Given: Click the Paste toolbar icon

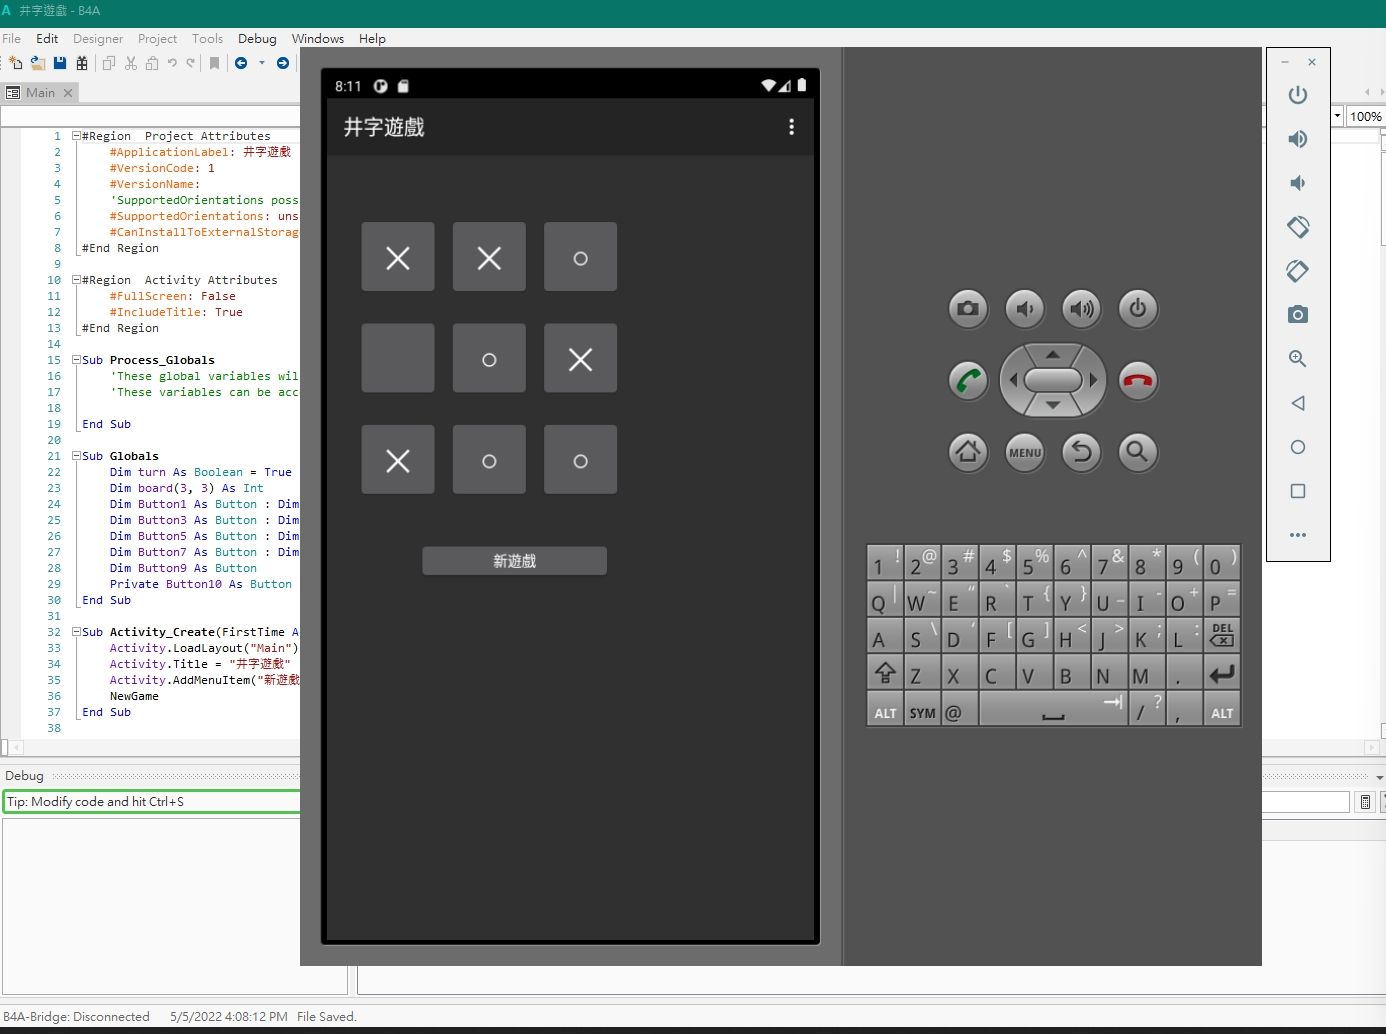Looking at the screenshot, I should tap(152, 63).
